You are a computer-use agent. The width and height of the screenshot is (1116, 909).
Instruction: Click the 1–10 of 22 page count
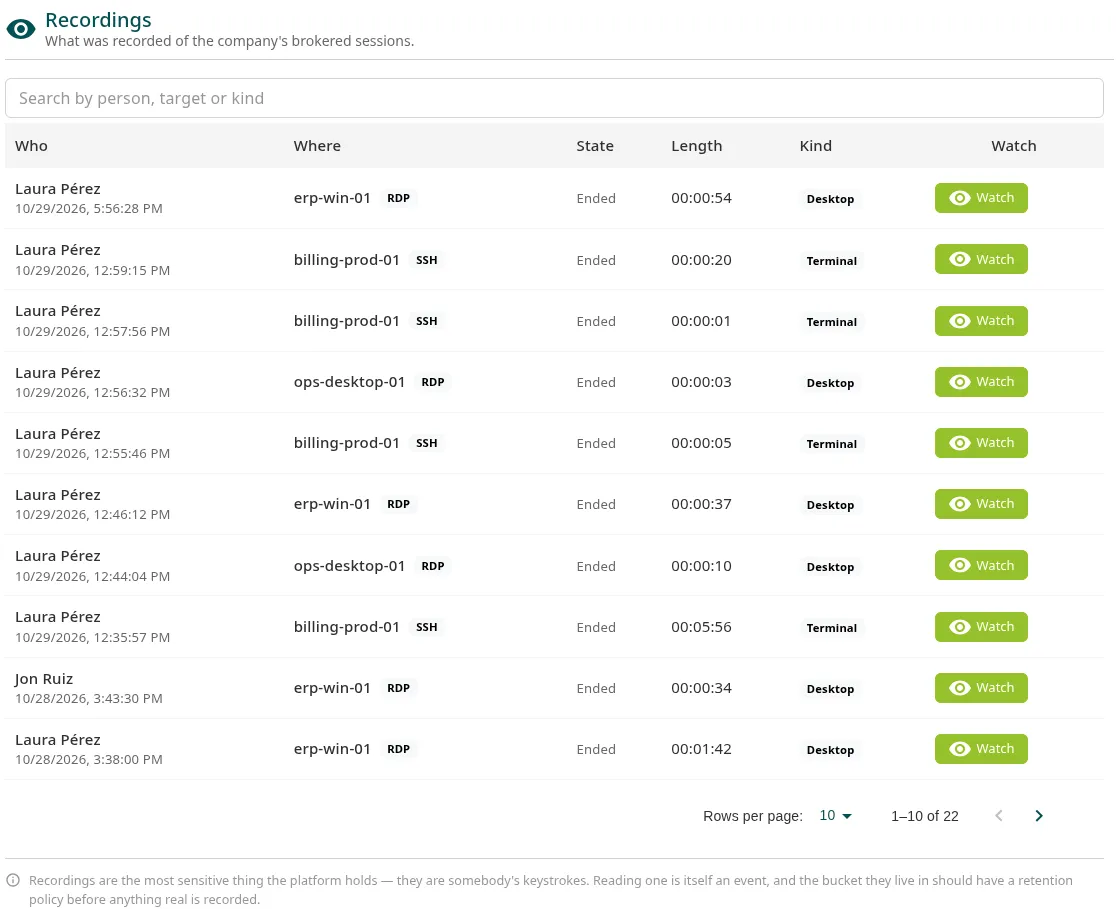pyautogui.click(x=925, y=816)
